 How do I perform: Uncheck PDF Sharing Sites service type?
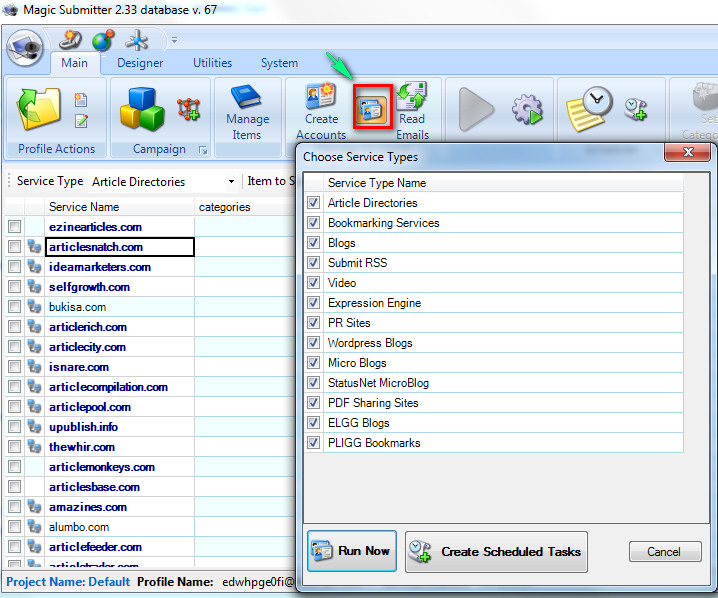pyautogui.click(x=314, y=402)
